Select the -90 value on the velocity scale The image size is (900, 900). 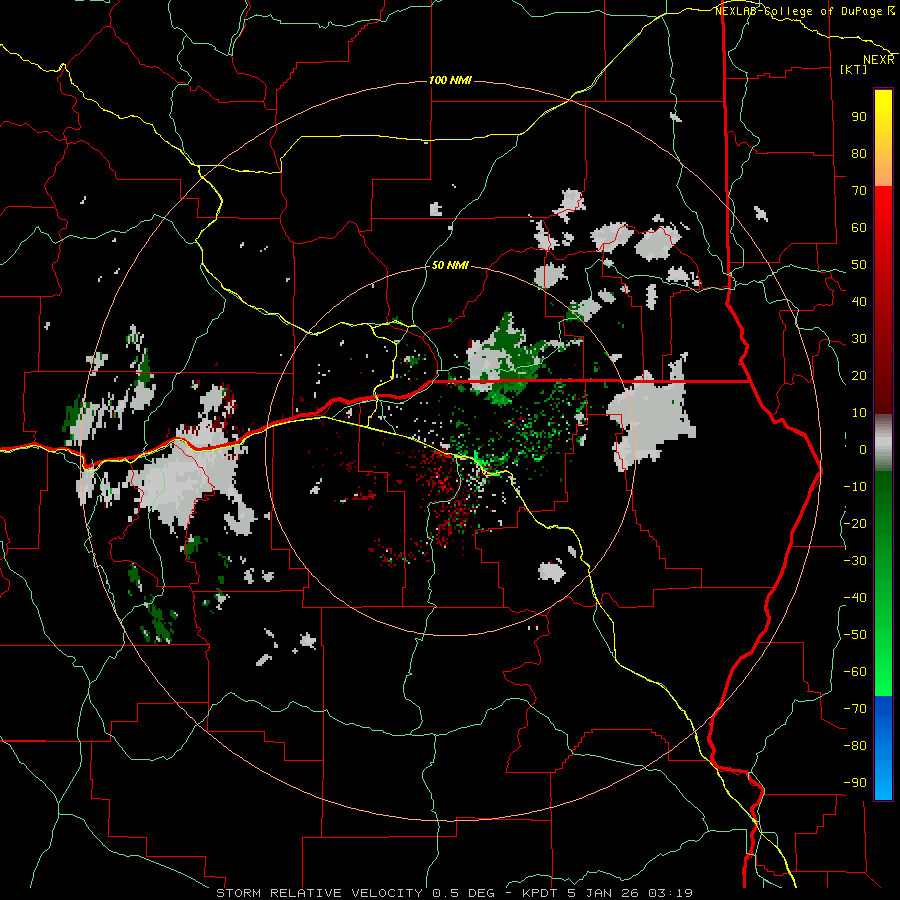click(x=855, y=783)
